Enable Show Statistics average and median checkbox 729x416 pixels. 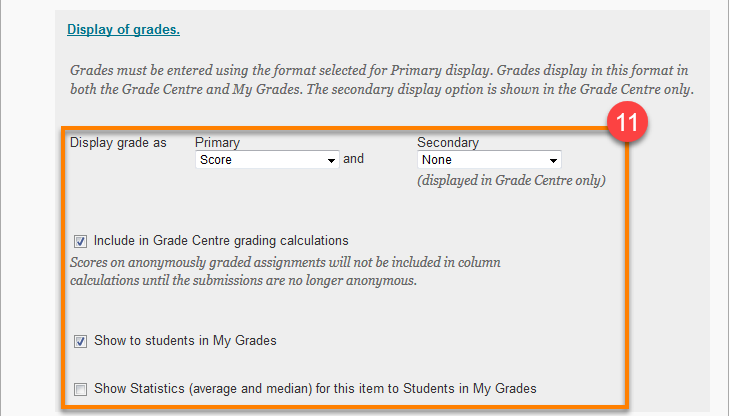[80, 389]
